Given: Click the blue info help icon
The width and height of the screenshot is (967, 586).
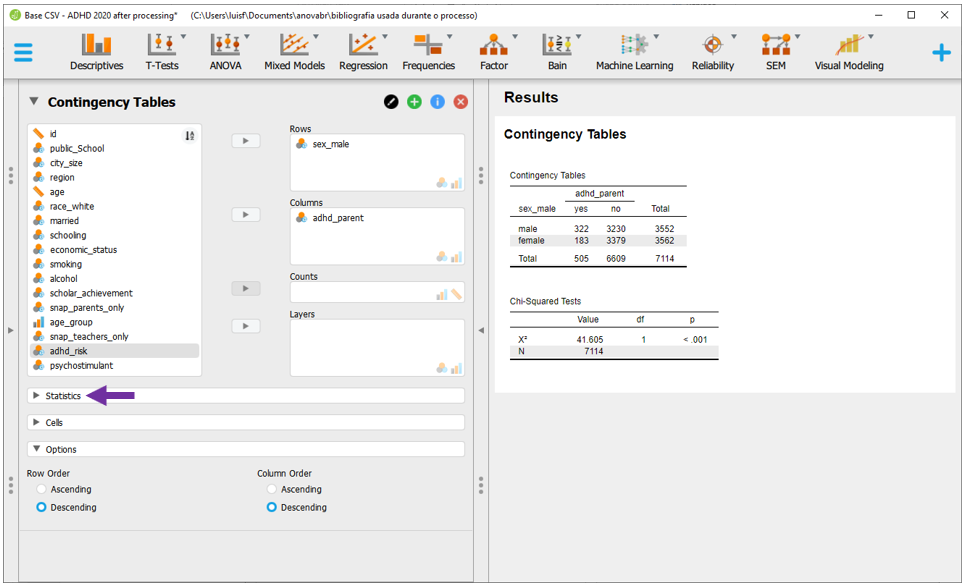Looking at the screenshot, I should pos(438,102).
